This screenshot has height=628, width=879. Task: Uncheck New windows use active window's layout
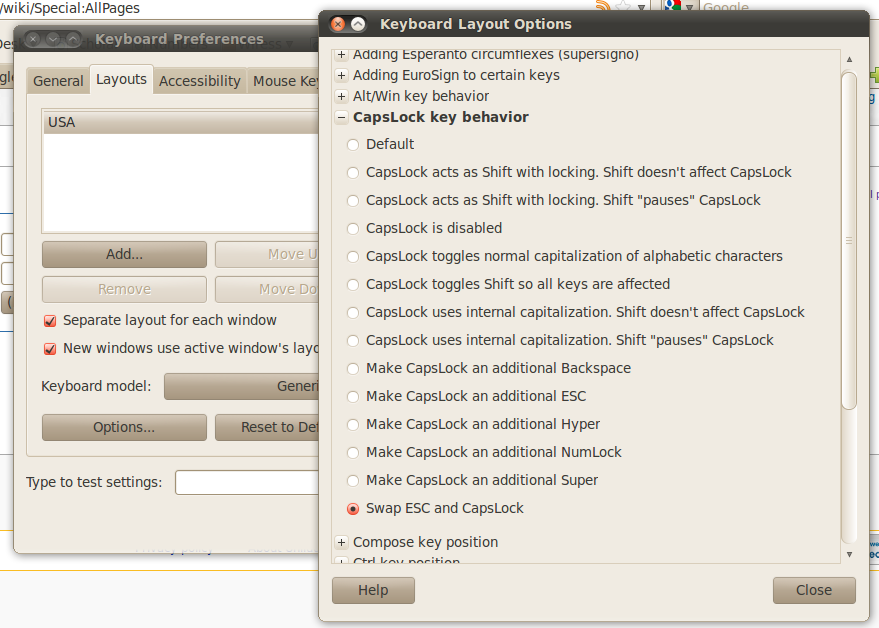tap(50, 349)
